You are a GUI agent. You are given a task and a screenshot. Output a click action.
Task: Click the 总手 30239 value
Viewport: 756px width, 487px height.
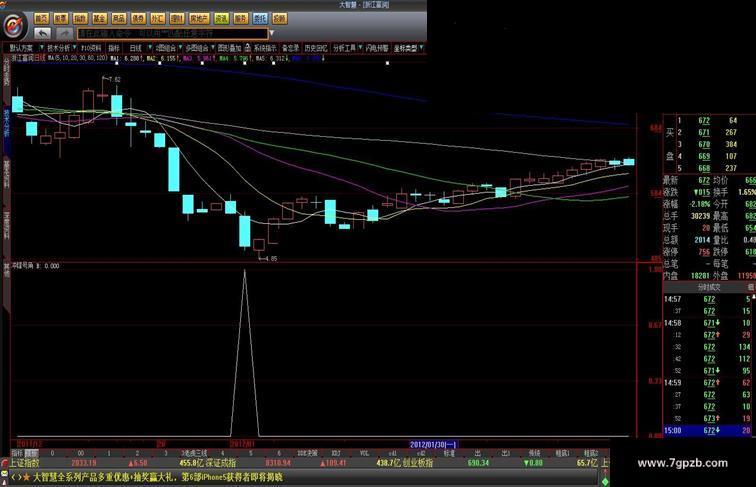coord(701,216)
